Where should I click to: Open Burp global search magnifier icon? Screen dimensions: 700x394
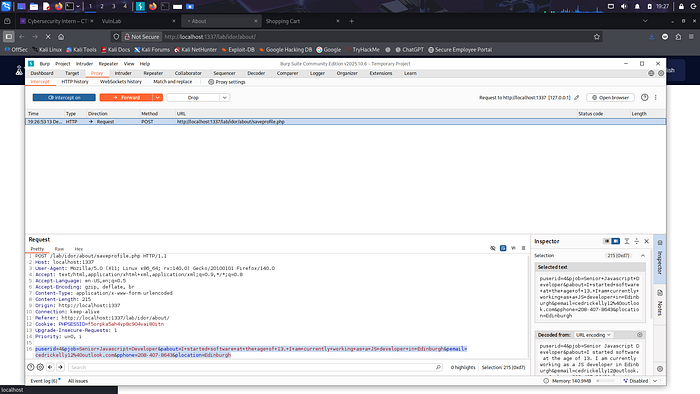click(651, 73)
